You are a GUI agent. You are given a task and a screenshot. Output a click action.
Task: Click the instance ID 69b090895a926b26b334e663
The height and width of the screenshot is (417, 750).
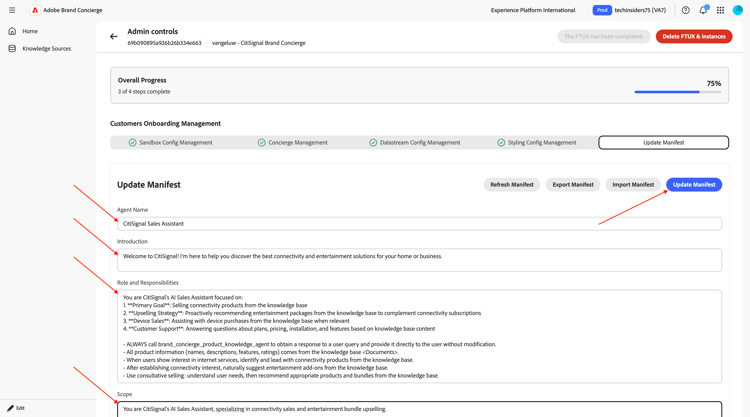pos(164,43)
